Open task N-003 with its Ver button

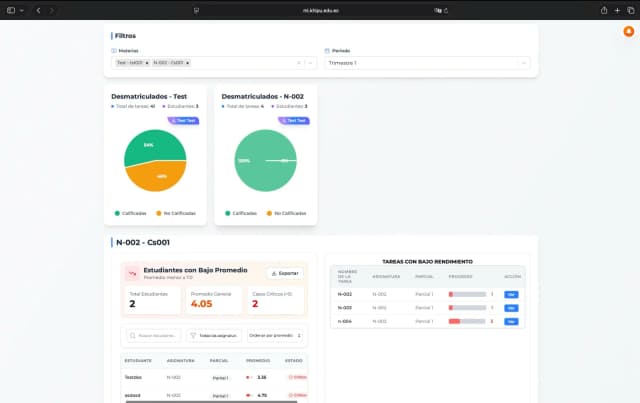point(511,308)
